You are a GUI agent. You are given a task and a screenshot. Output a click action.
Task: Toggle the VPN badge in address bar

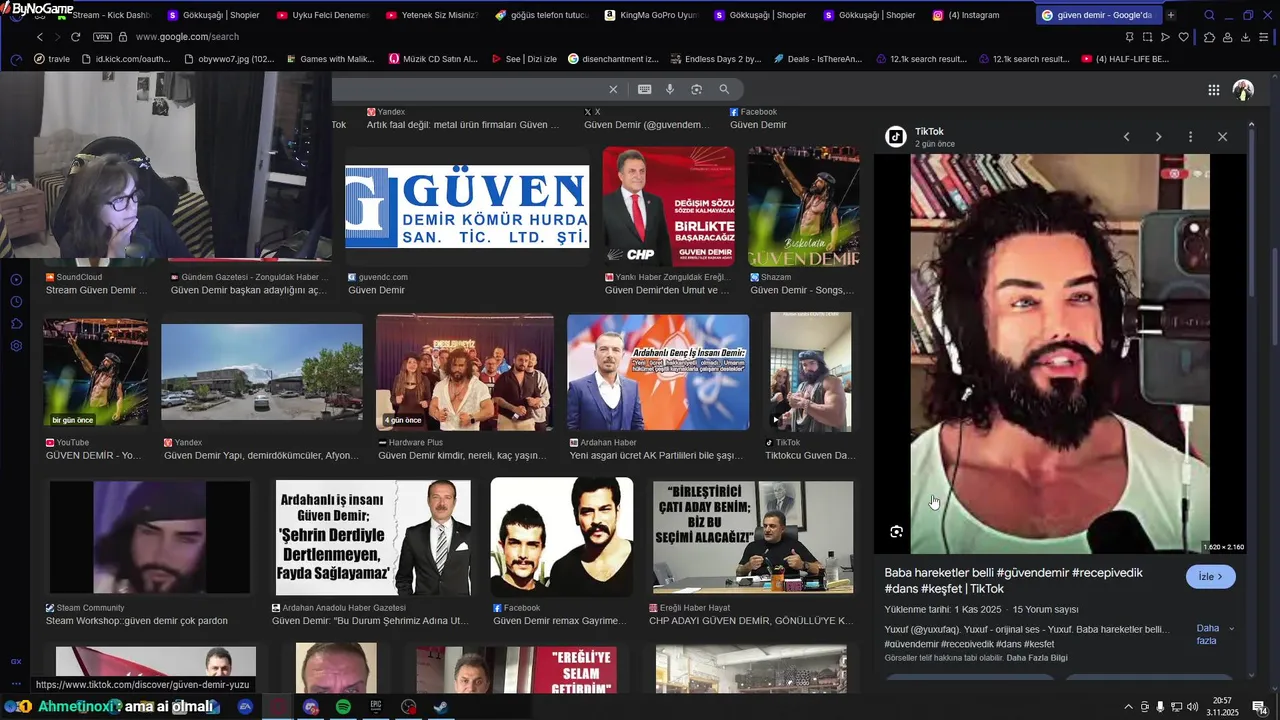click(x=102, y=37)
